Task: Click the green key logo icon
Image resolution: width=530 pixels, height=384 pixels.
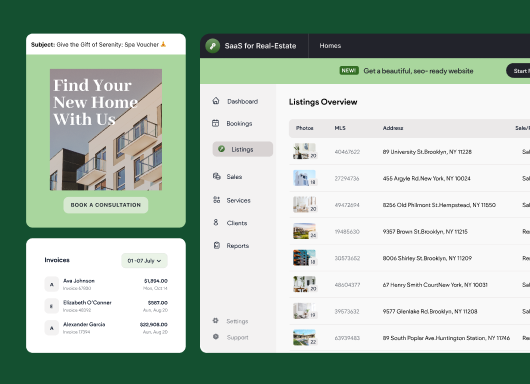Action: point(213,46)
